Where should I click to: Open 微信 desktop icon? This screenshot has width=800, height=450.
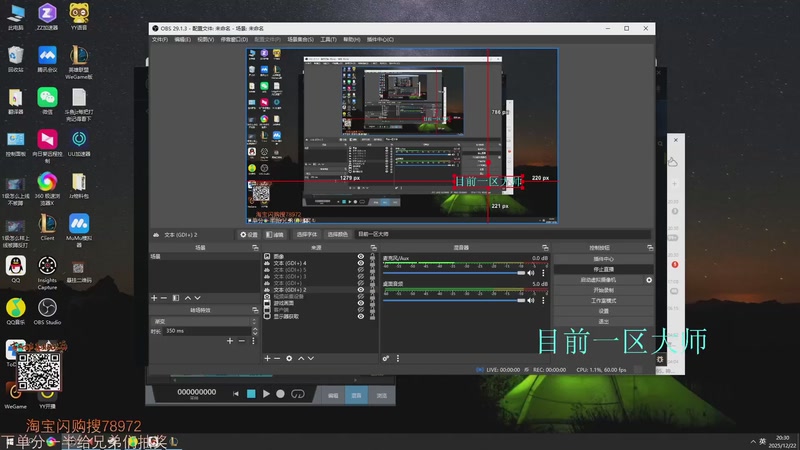coord(47,101)
